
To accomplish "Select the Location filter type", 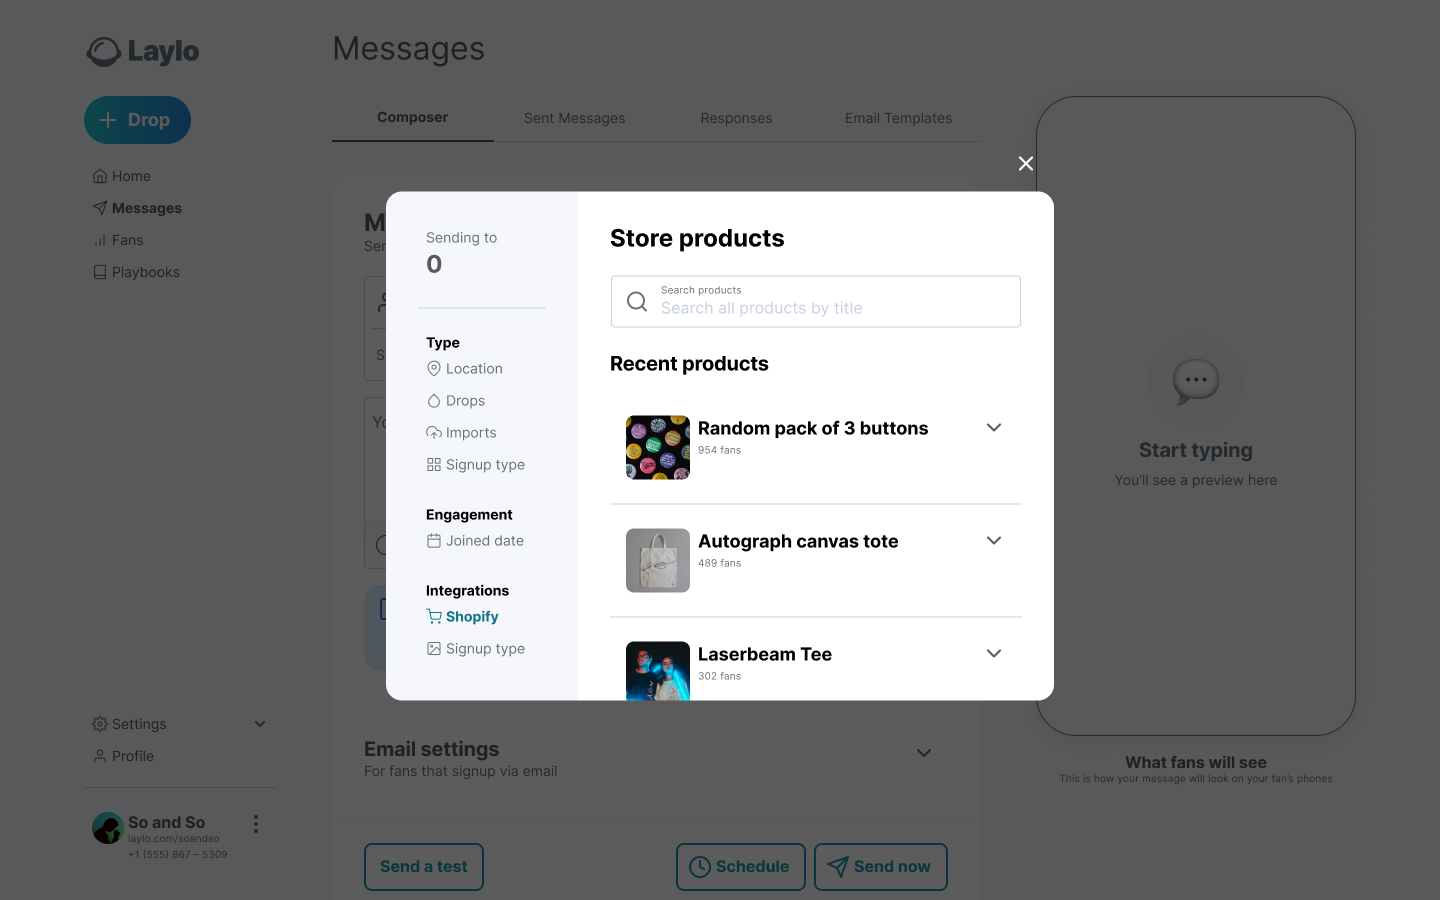I will tap(464, 369).
